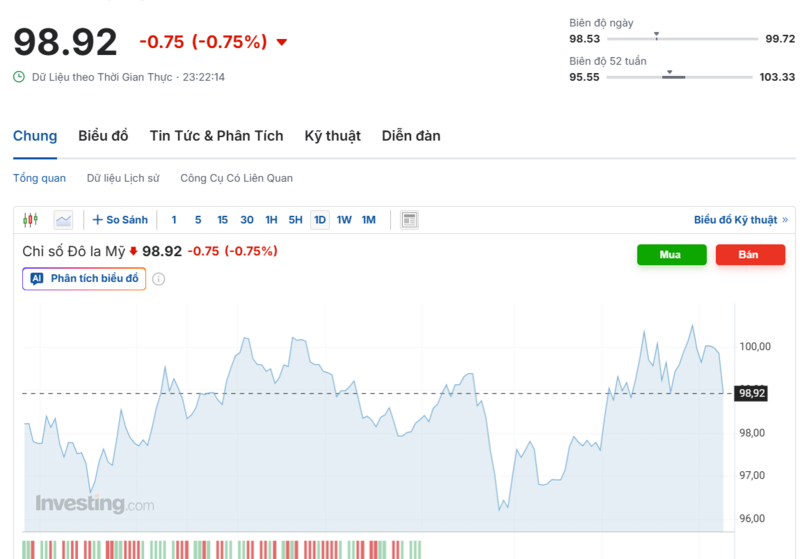This screenshot has width=800, height=559.
Task: Click the Biên độ 52 tuần range slider
Action: (680, 77)
